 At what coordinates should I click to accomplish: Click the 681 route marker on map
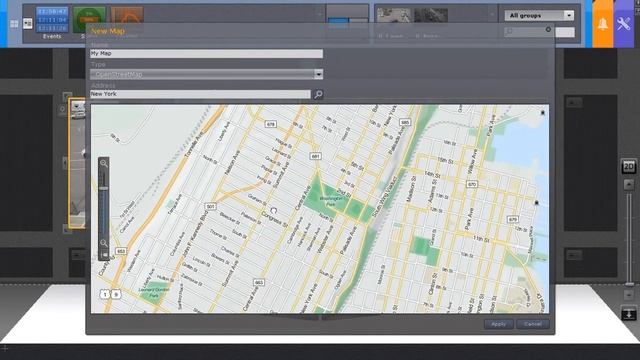[x=316, y=156]
